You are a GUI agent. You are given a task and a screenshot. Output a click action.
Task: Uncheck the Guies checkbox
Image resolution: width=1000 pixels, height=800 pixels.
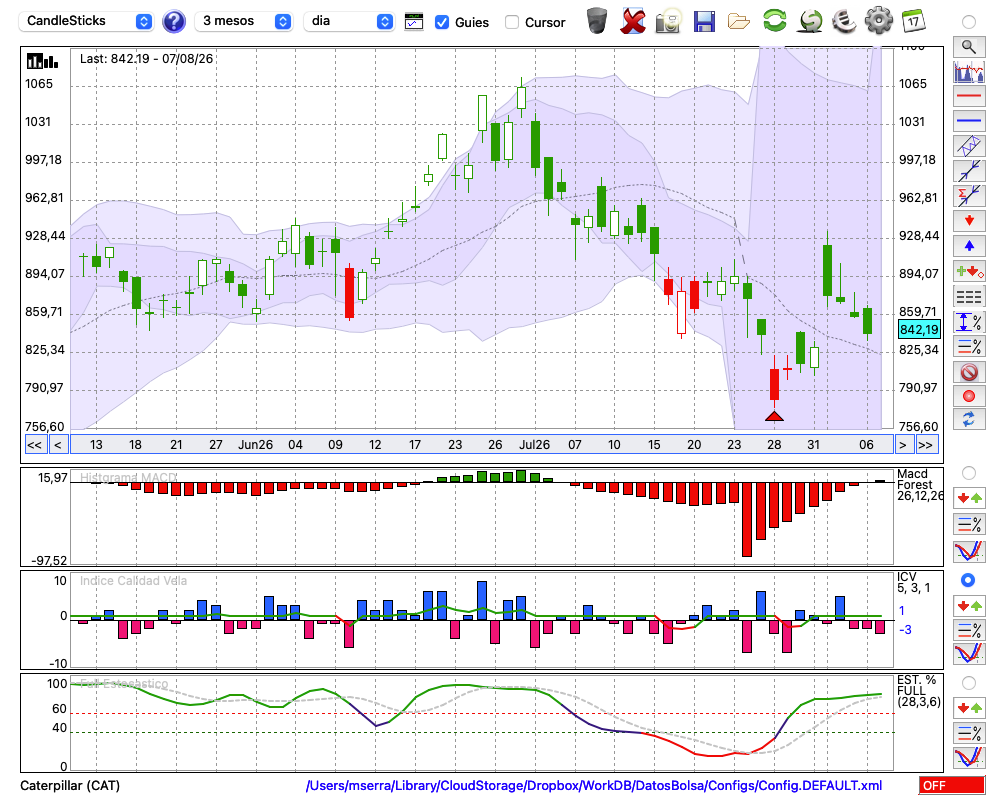[441, 22]
